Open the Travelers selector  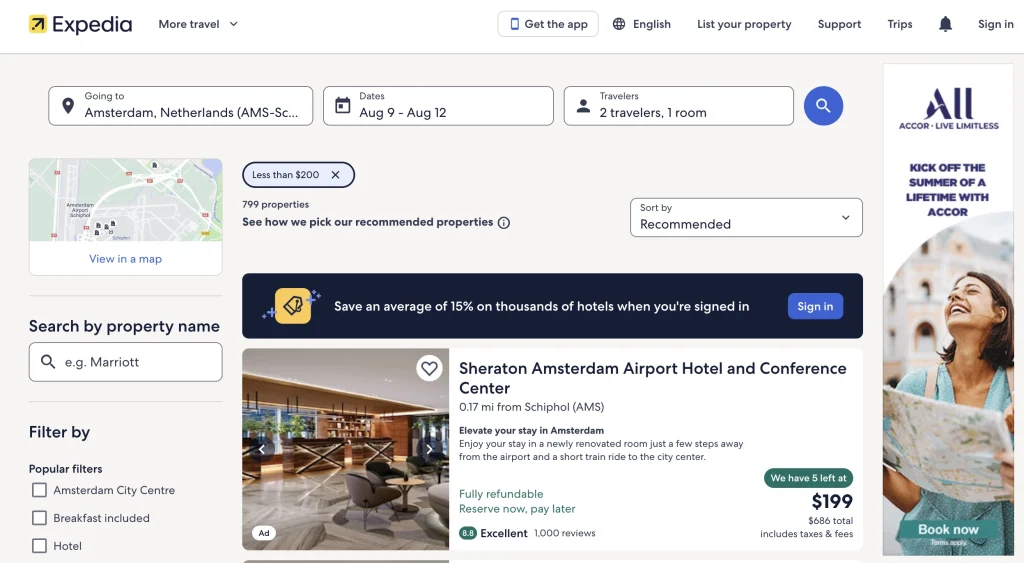click(679, 106)
